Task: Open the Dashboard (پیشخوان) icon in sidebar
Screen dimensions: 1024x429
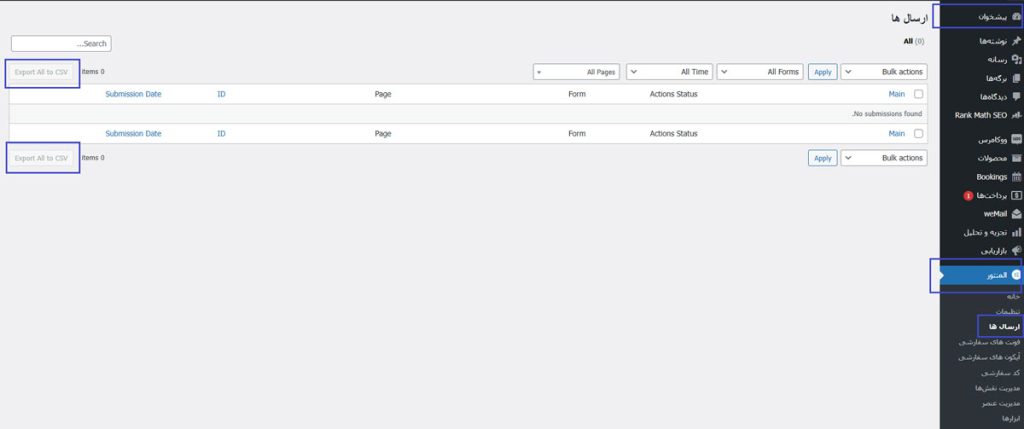Action: tap(1016, 17)
